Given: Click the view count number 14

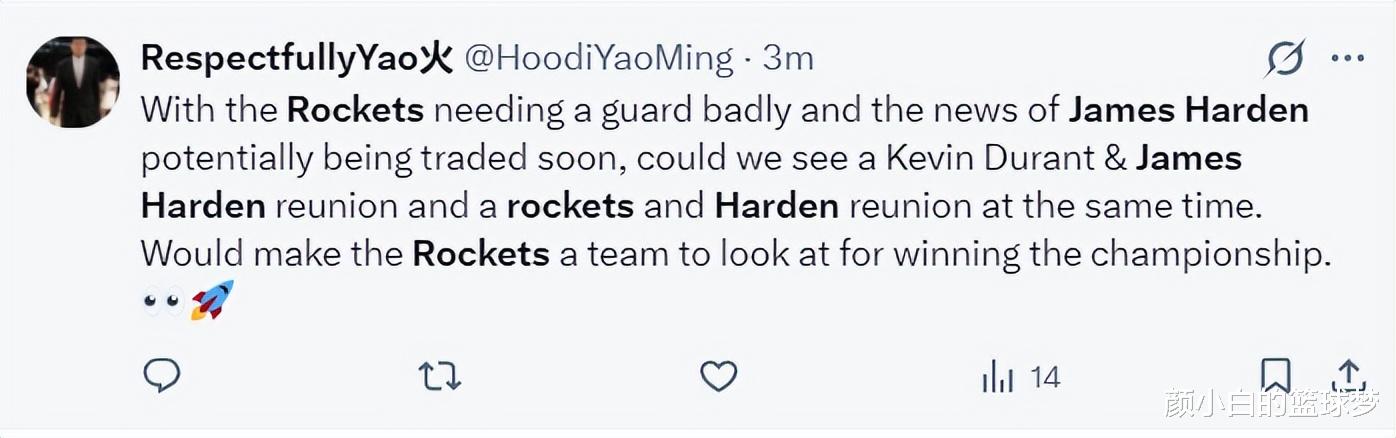Looking at the screenshot, I should click(x=1045, y=377).
